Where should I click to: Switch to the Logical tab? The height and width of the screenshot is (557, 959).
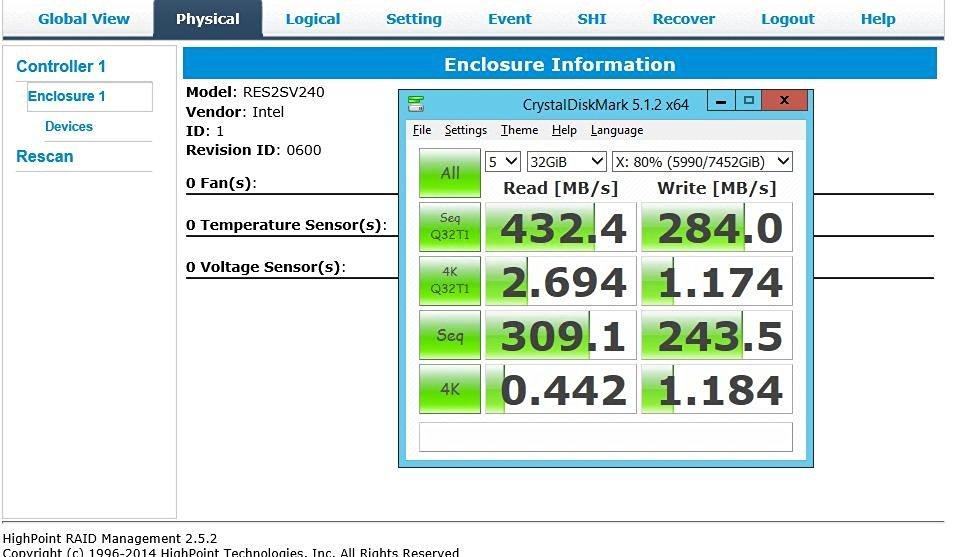coord(313,19)
